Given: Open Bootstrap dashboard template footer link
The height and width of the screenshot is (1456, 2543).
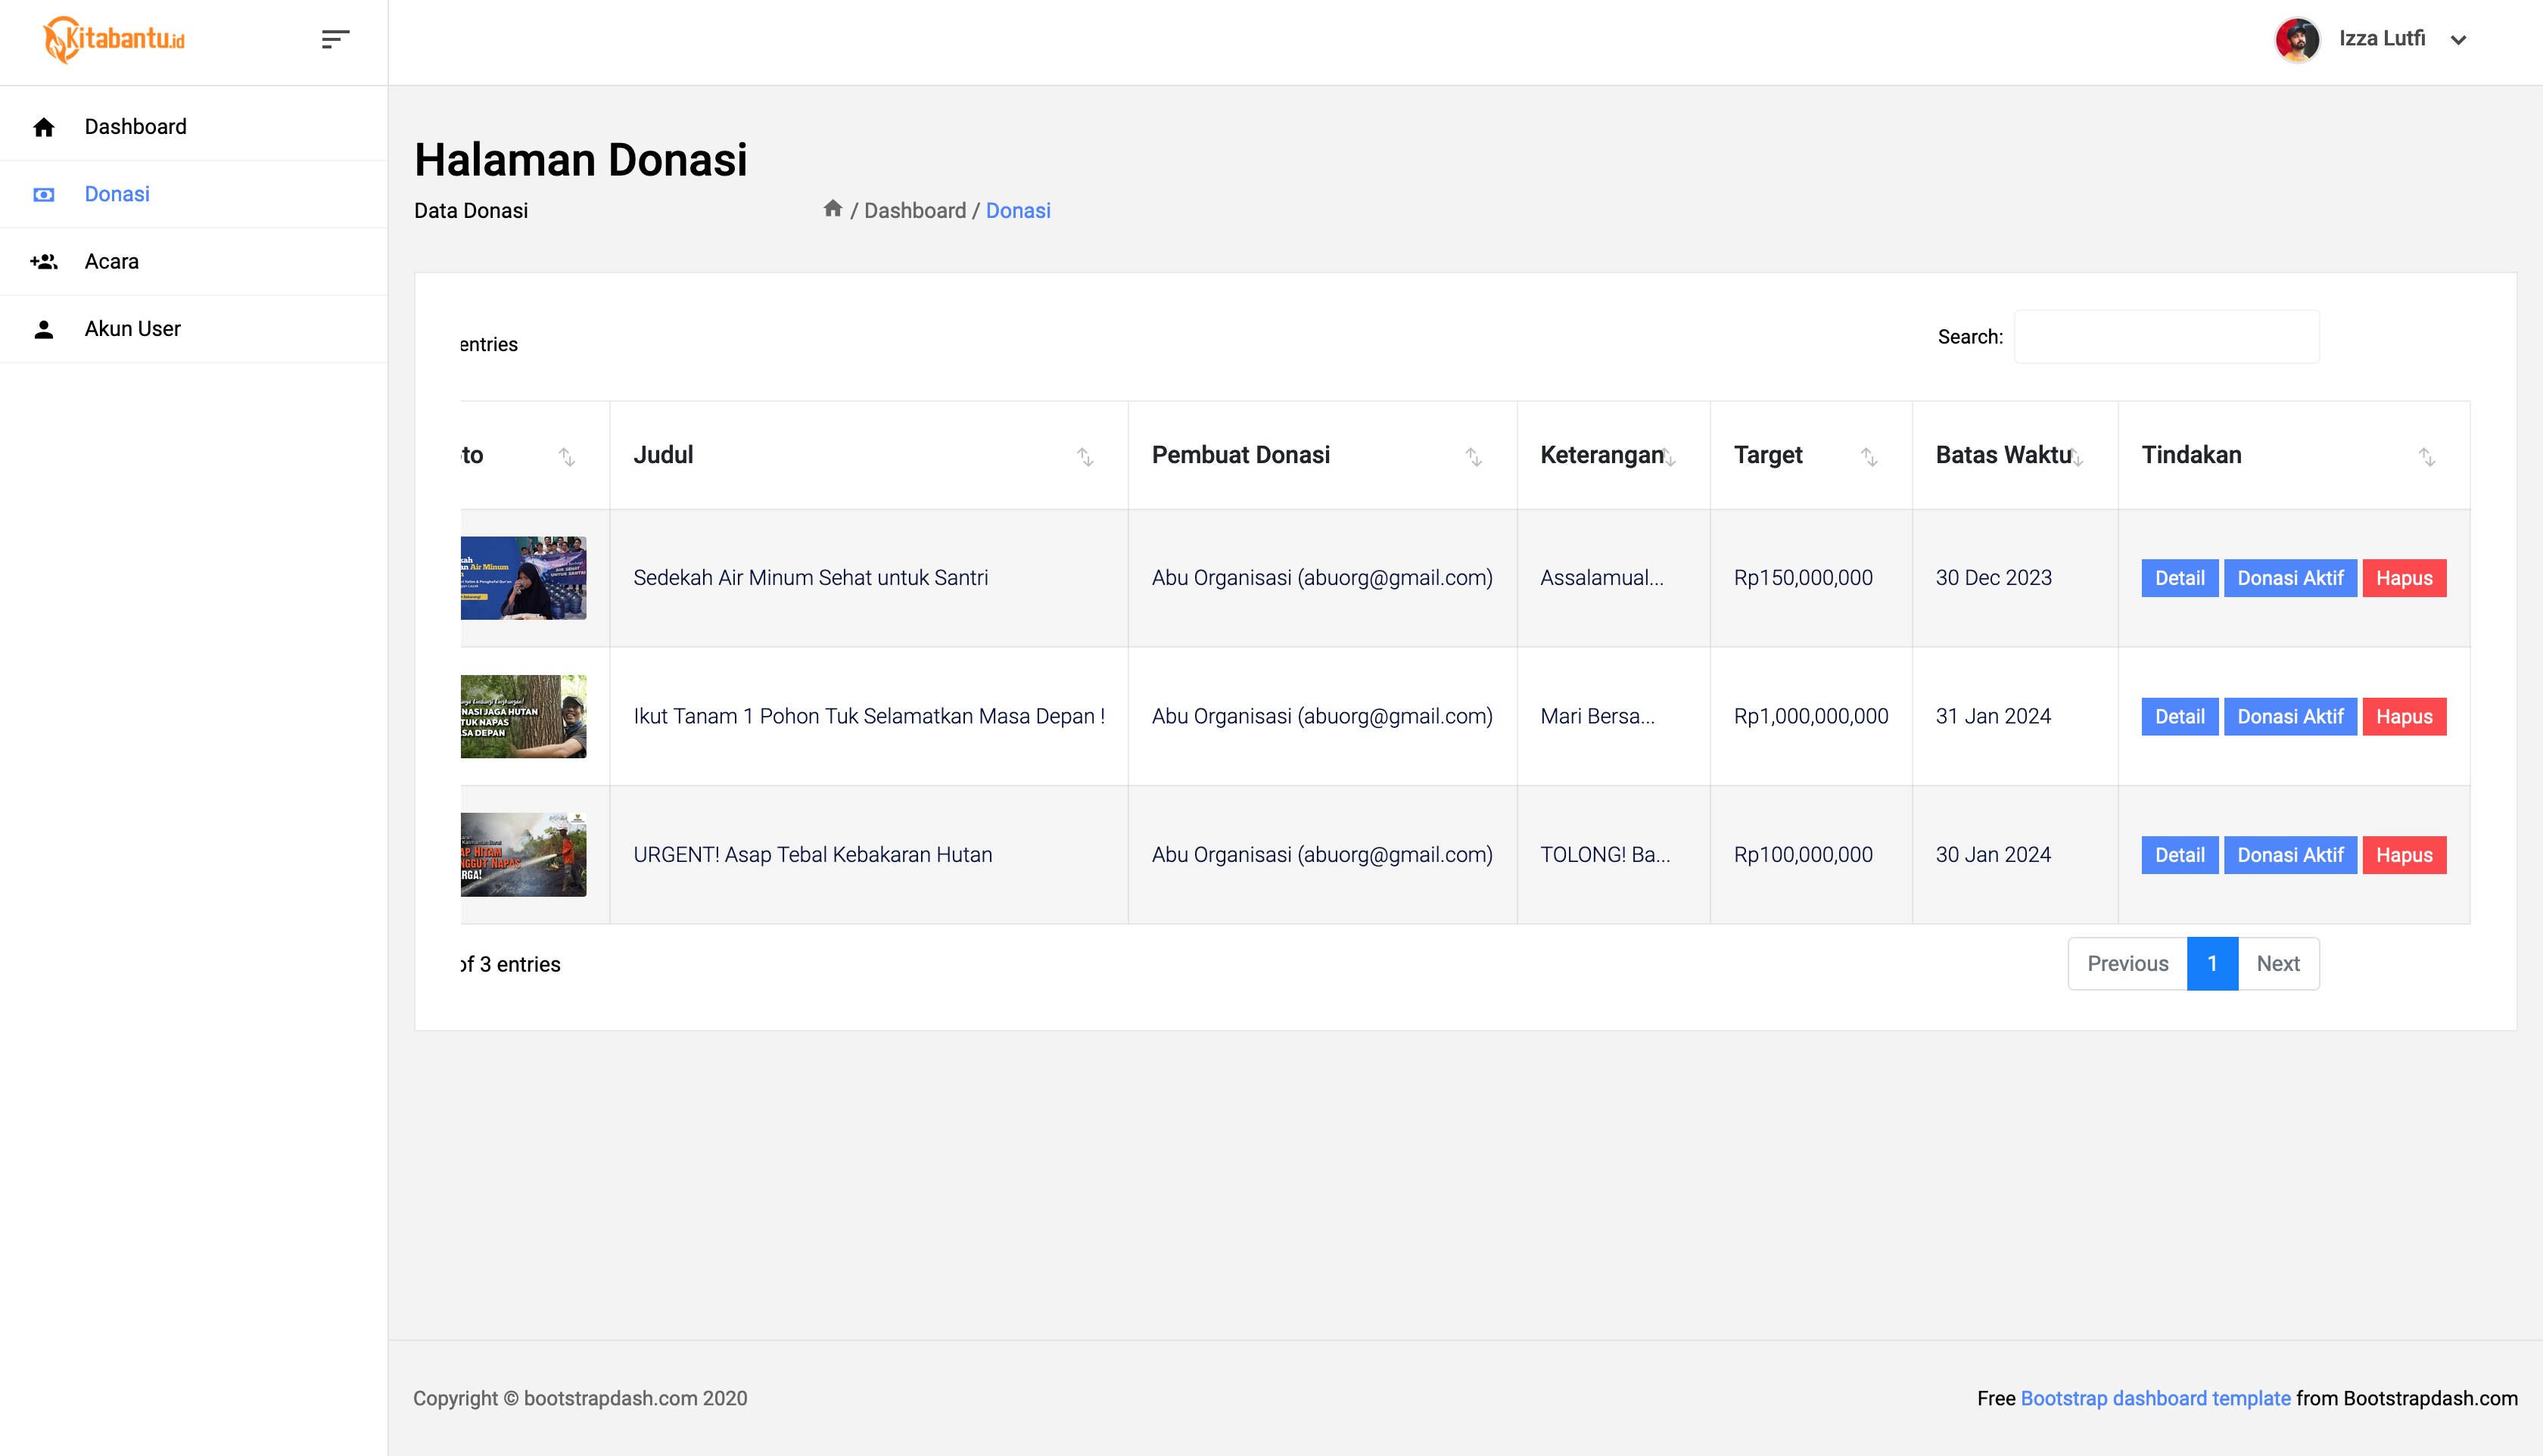Looking at the screenshot, I should pos(2155,1398).
